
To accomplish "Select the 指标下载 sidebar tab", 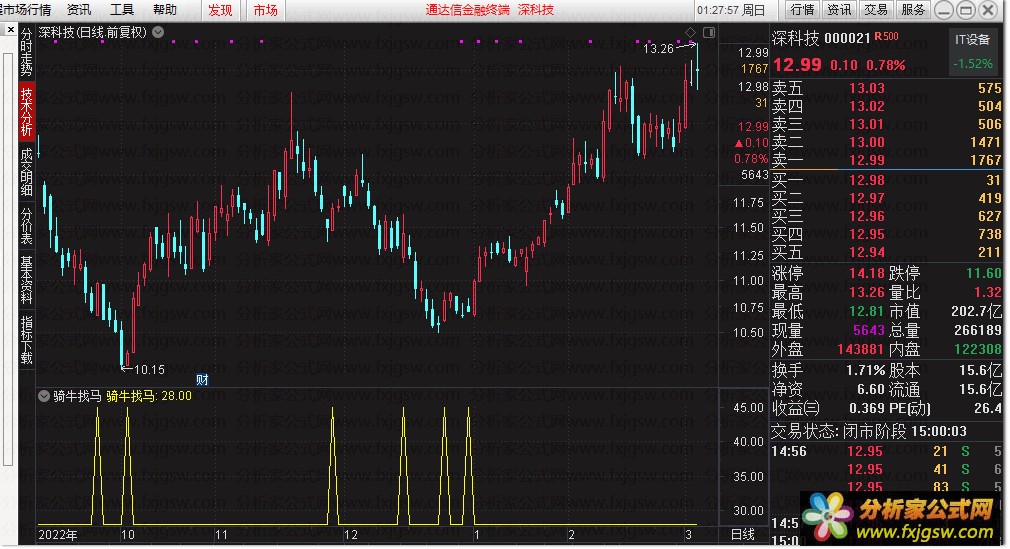I will (26, 339).
